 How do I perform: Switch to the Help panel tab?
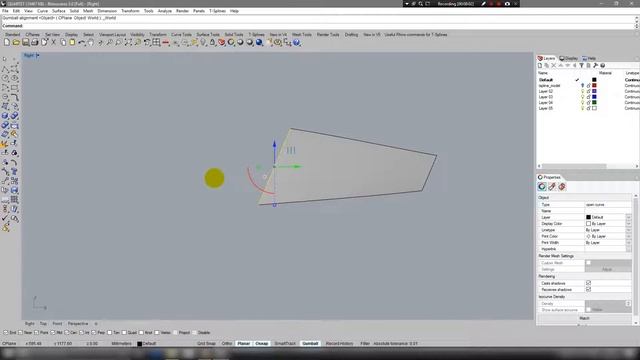tap(589, 58)
